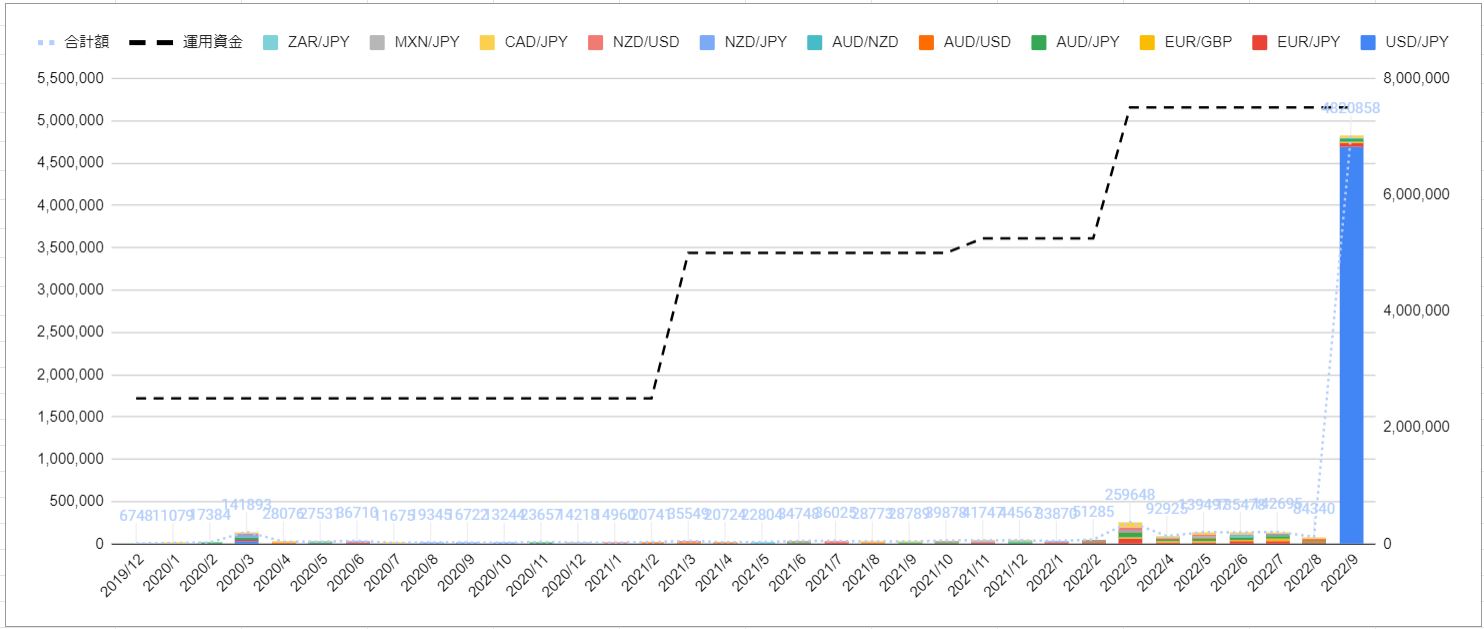Click the stacked bar above 2022/3

click(1130, 533)
